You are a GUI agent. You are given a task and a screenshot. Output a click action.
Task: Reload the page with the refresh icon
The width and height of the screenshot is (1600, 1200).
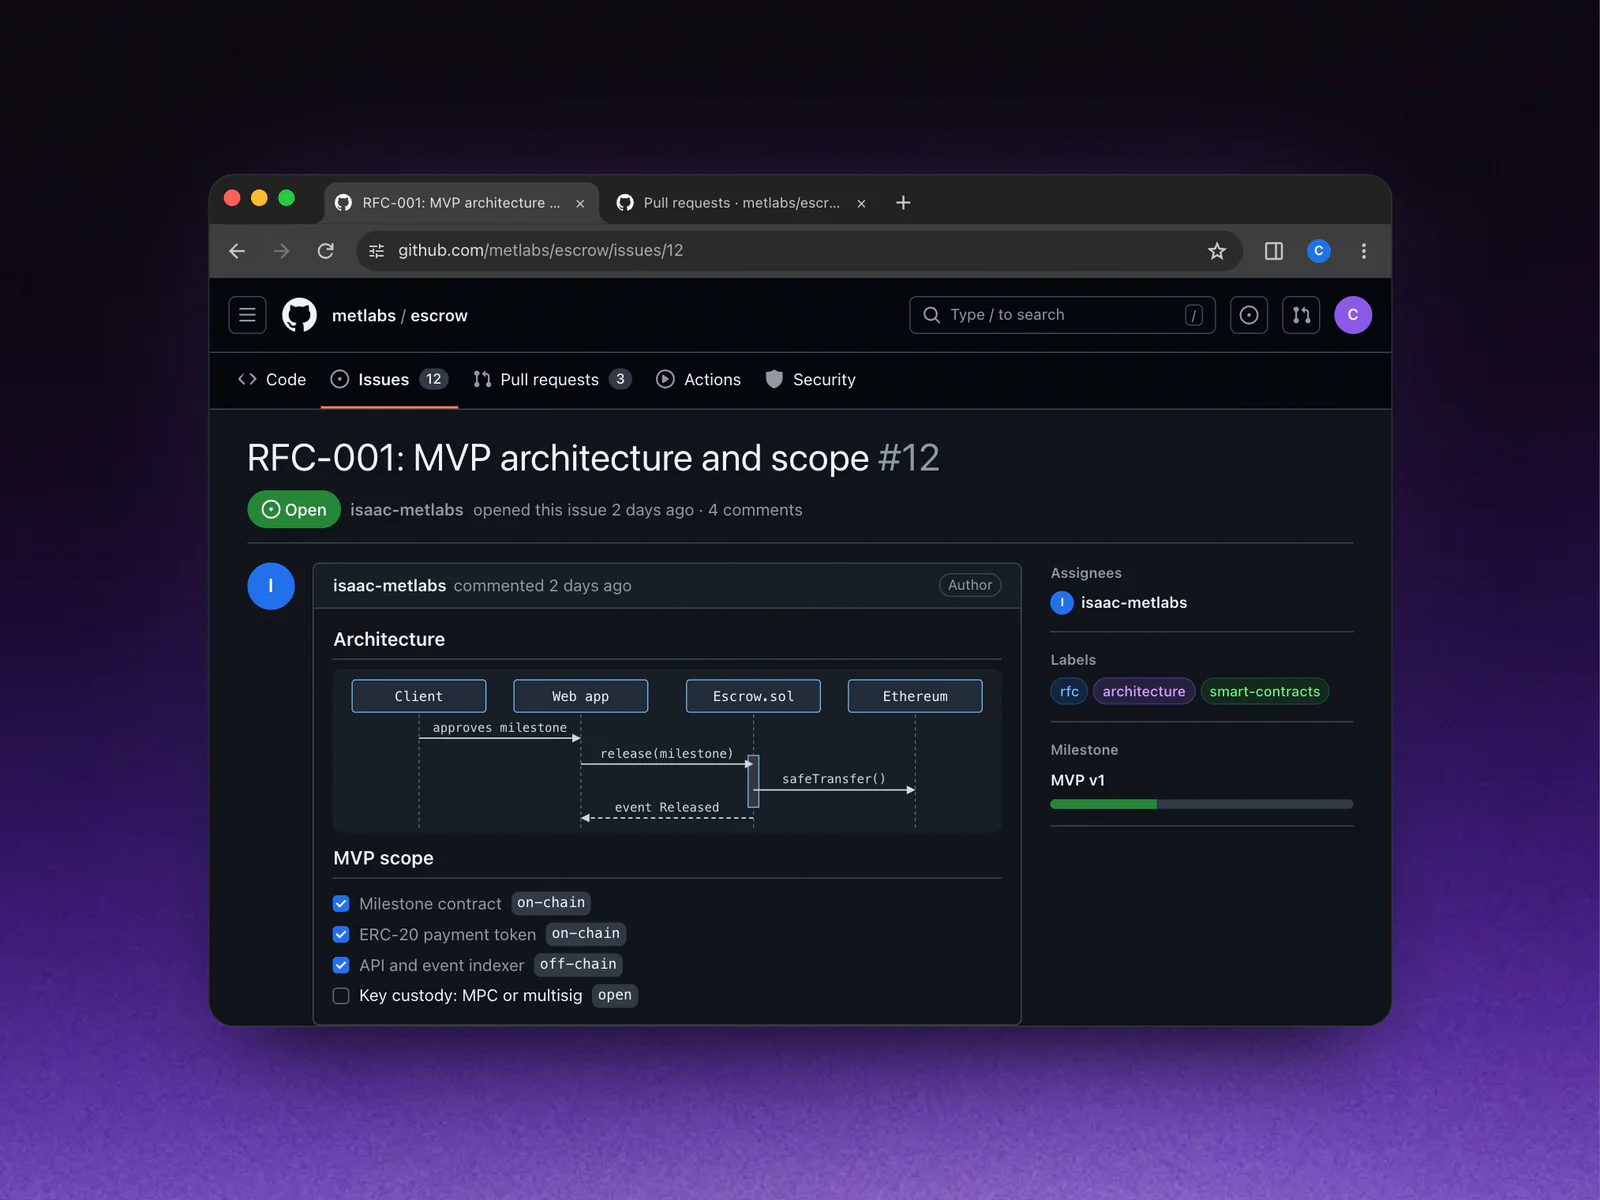tap(326, 251)
